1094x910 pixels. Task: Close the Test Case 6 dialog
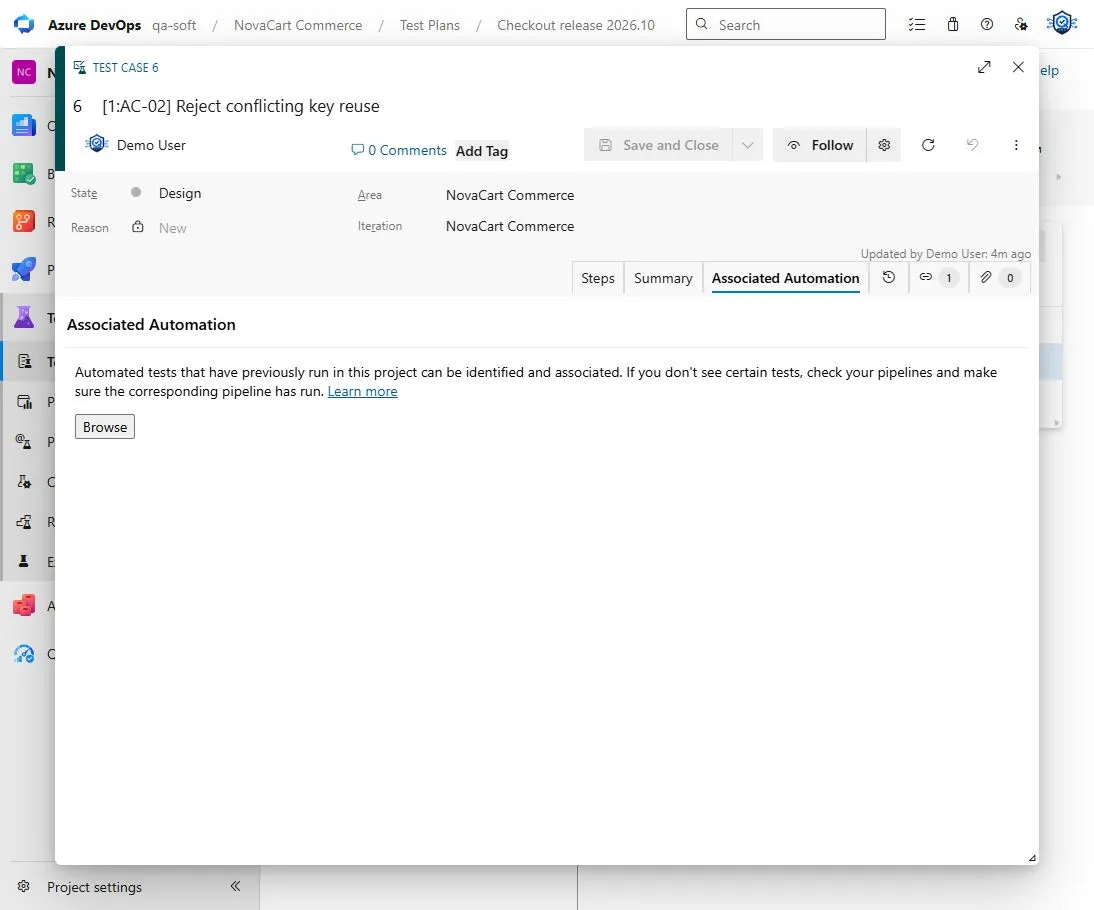(1018, 67)
